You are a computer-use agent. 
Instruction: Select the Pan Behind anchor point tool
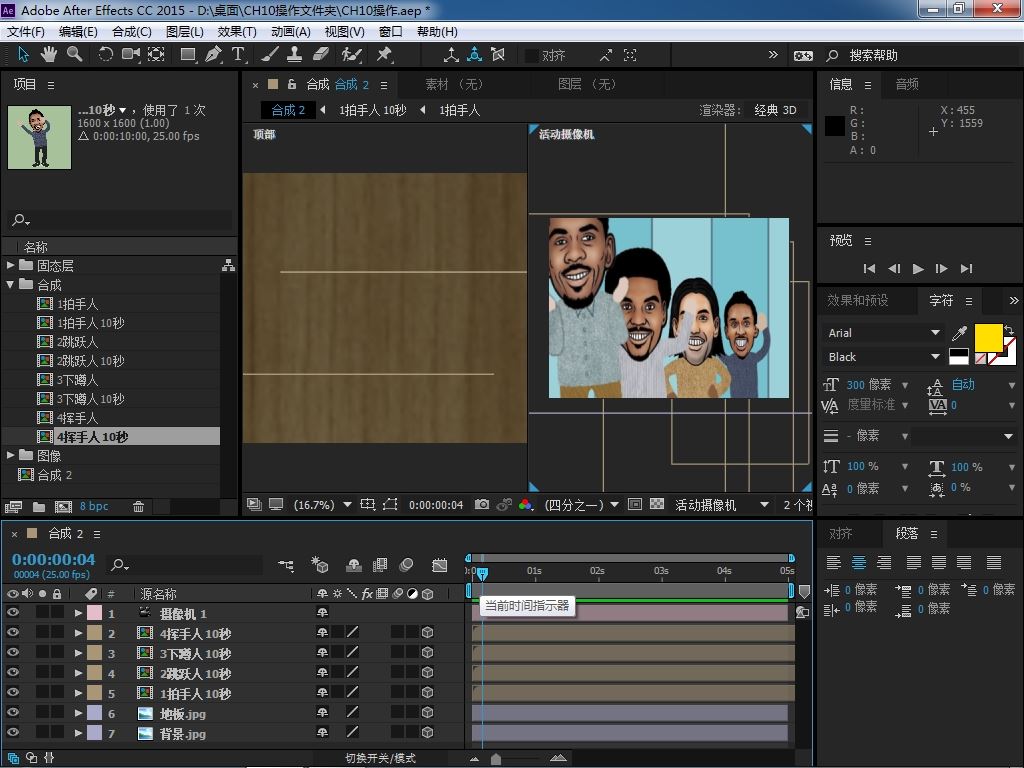[156, 55]
